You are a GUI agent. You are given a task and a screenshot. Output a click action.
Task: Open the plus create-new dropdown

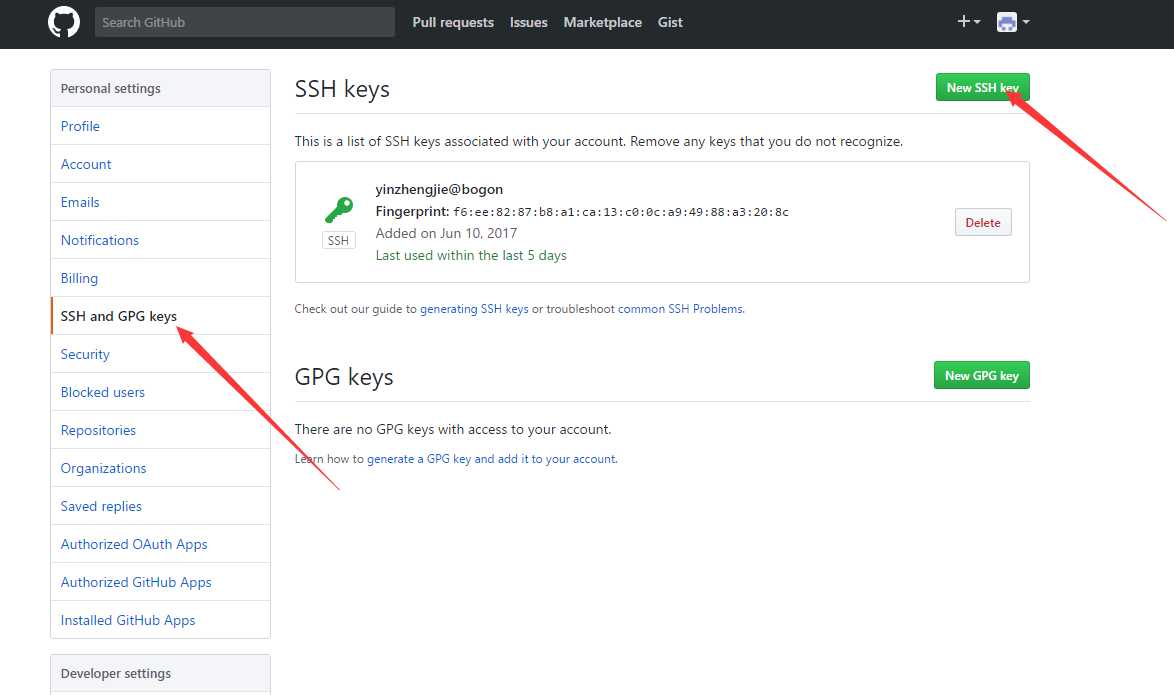click(968, 22)
